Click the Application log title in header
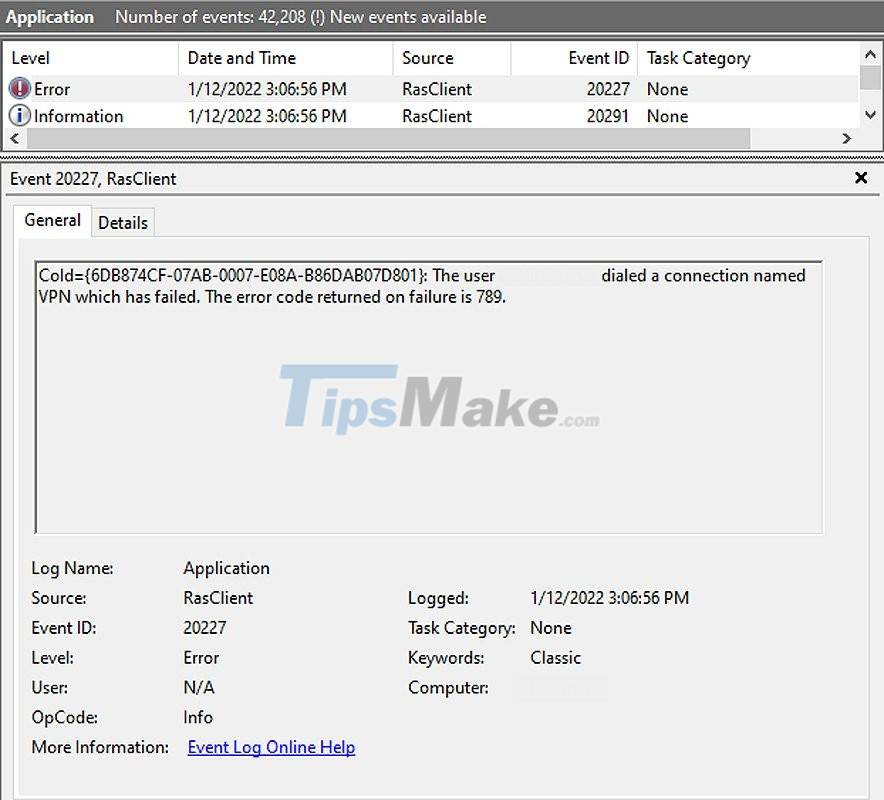Image resolution: width=884 pixels, height=800 pixels. tap(50, 17)
